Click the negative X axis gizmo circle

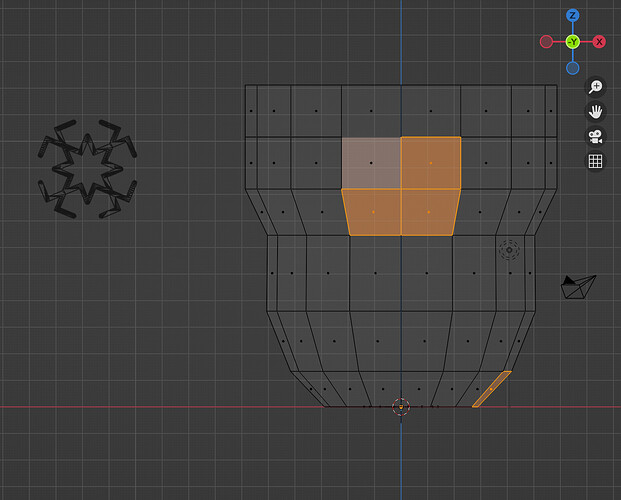(x=546, y=42)
